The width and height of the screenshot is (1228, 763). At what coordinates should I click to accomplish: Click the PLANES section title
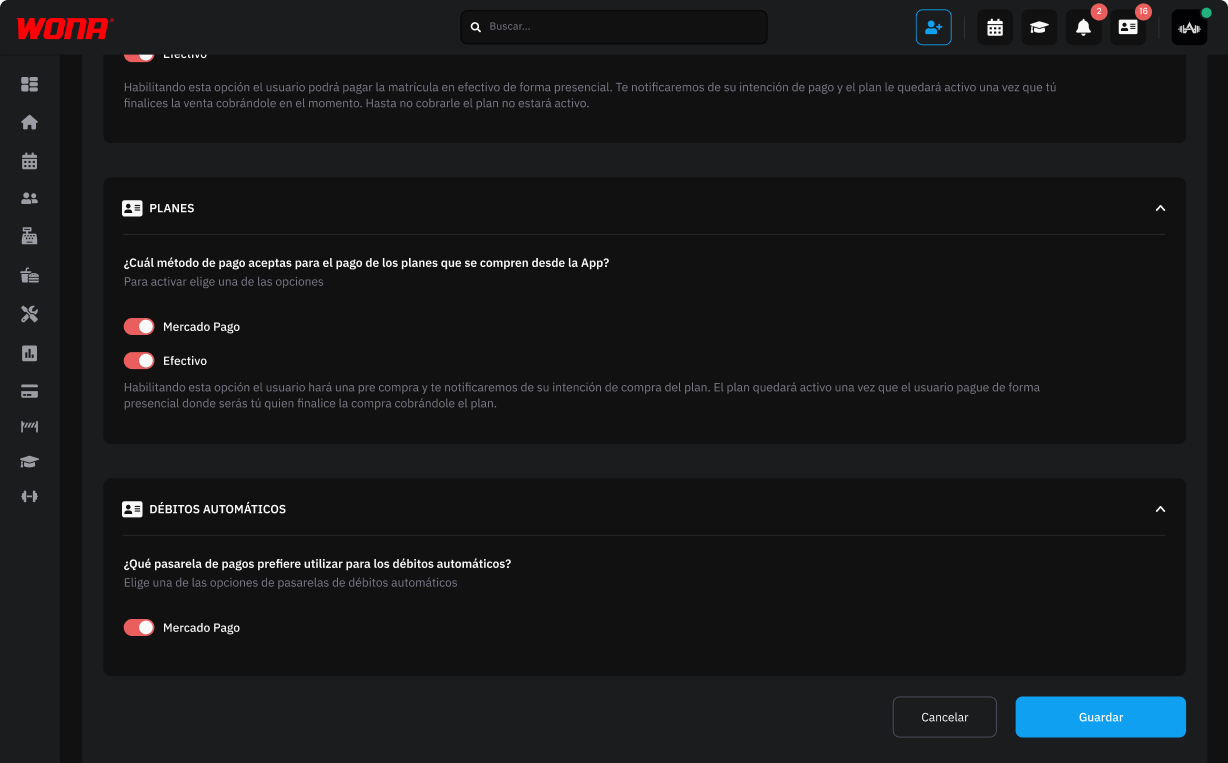(172, 208)
